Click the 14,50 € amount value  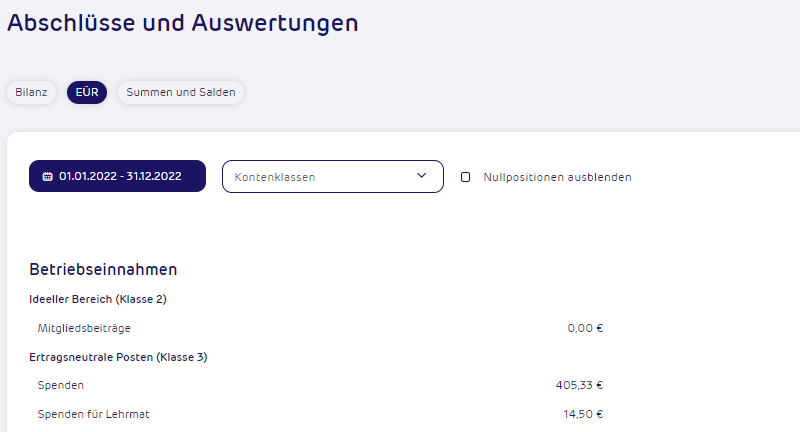pos(583,414)
